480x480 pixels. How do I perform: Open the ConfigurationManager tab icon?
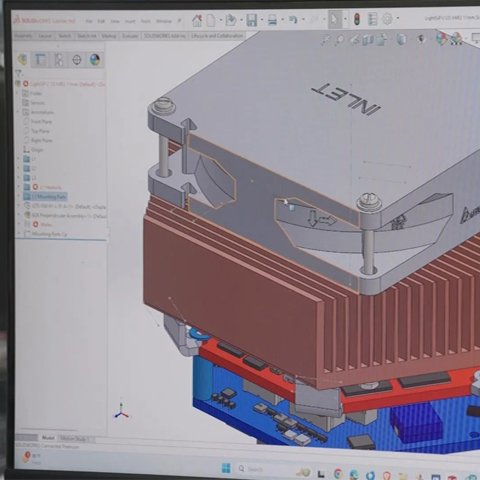(x=59, y=60)
